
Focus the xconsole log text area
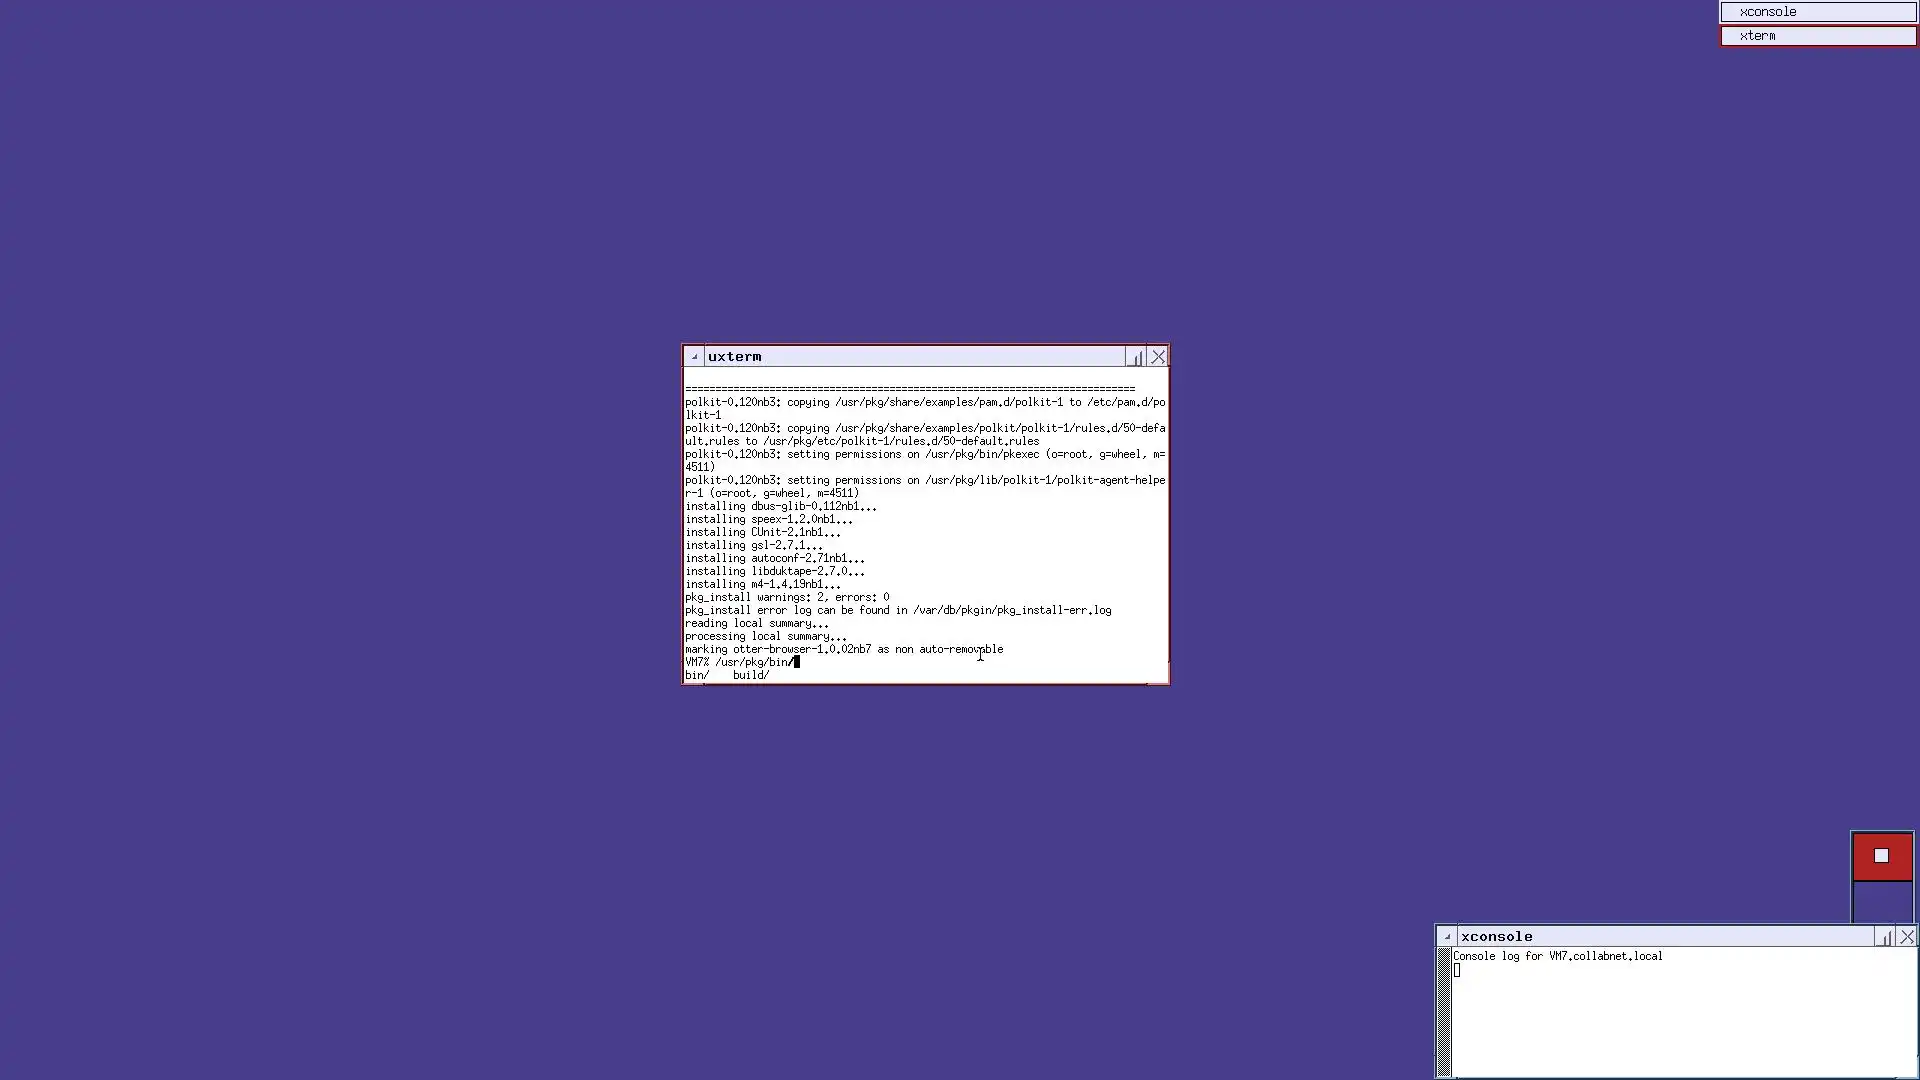(x=1685, y=1015)
